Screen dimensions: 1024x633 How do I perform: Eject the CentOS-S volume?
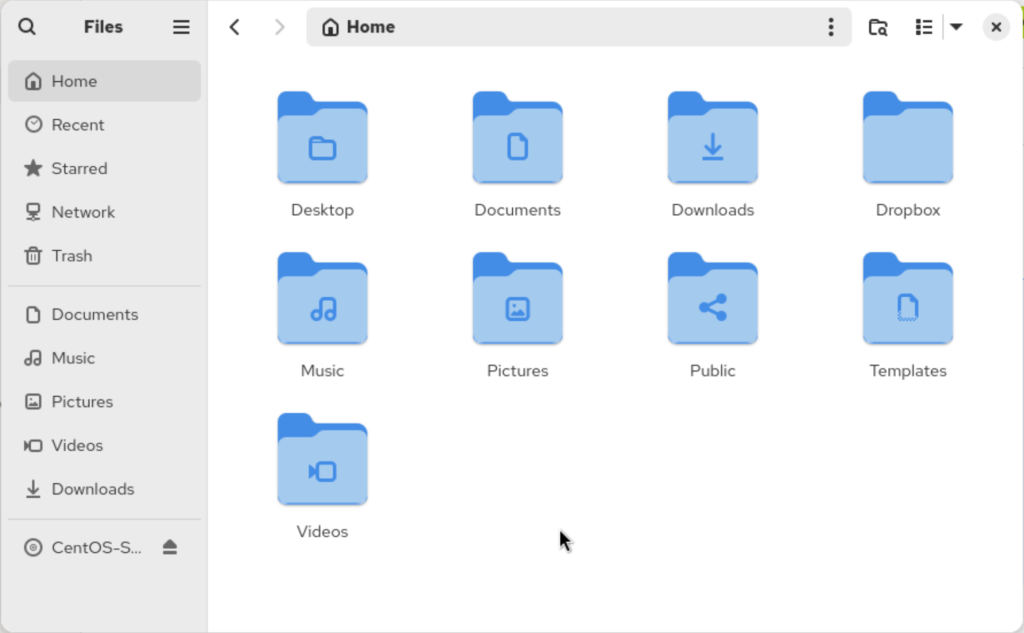click(x=170, y=547)
